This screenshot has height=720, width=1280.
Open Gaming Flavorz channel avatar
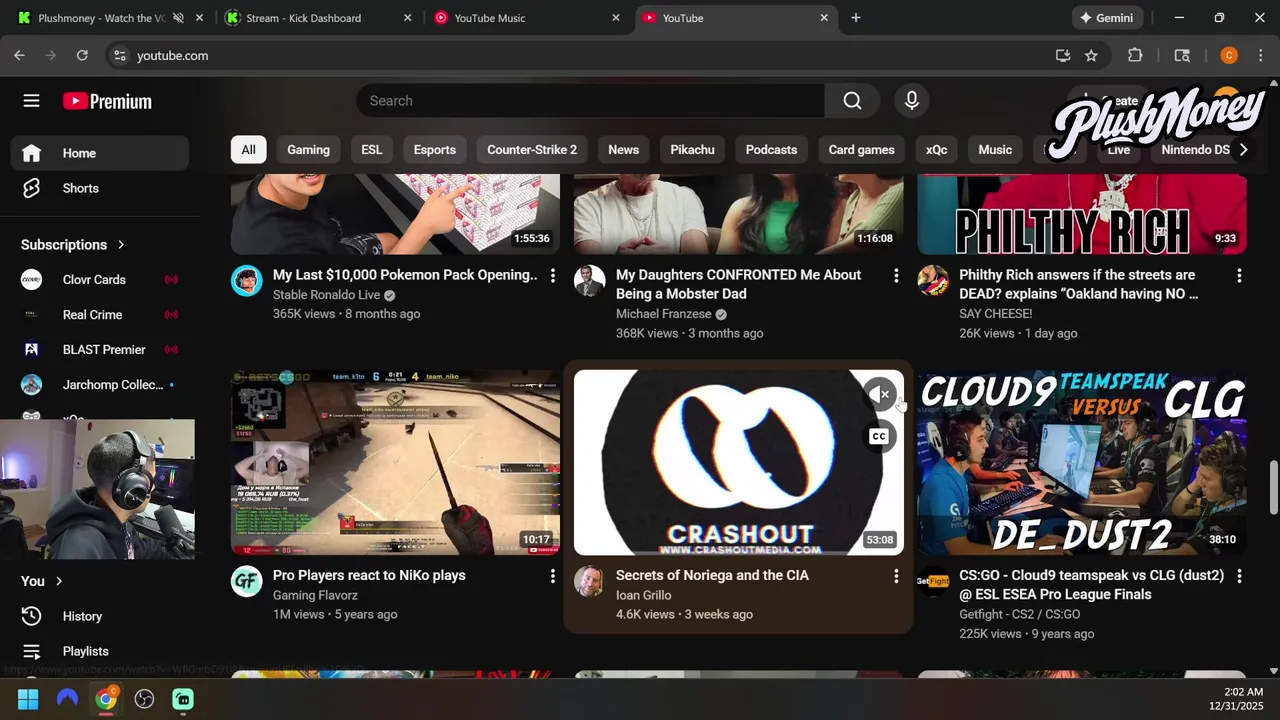click(x=247, y=581)
